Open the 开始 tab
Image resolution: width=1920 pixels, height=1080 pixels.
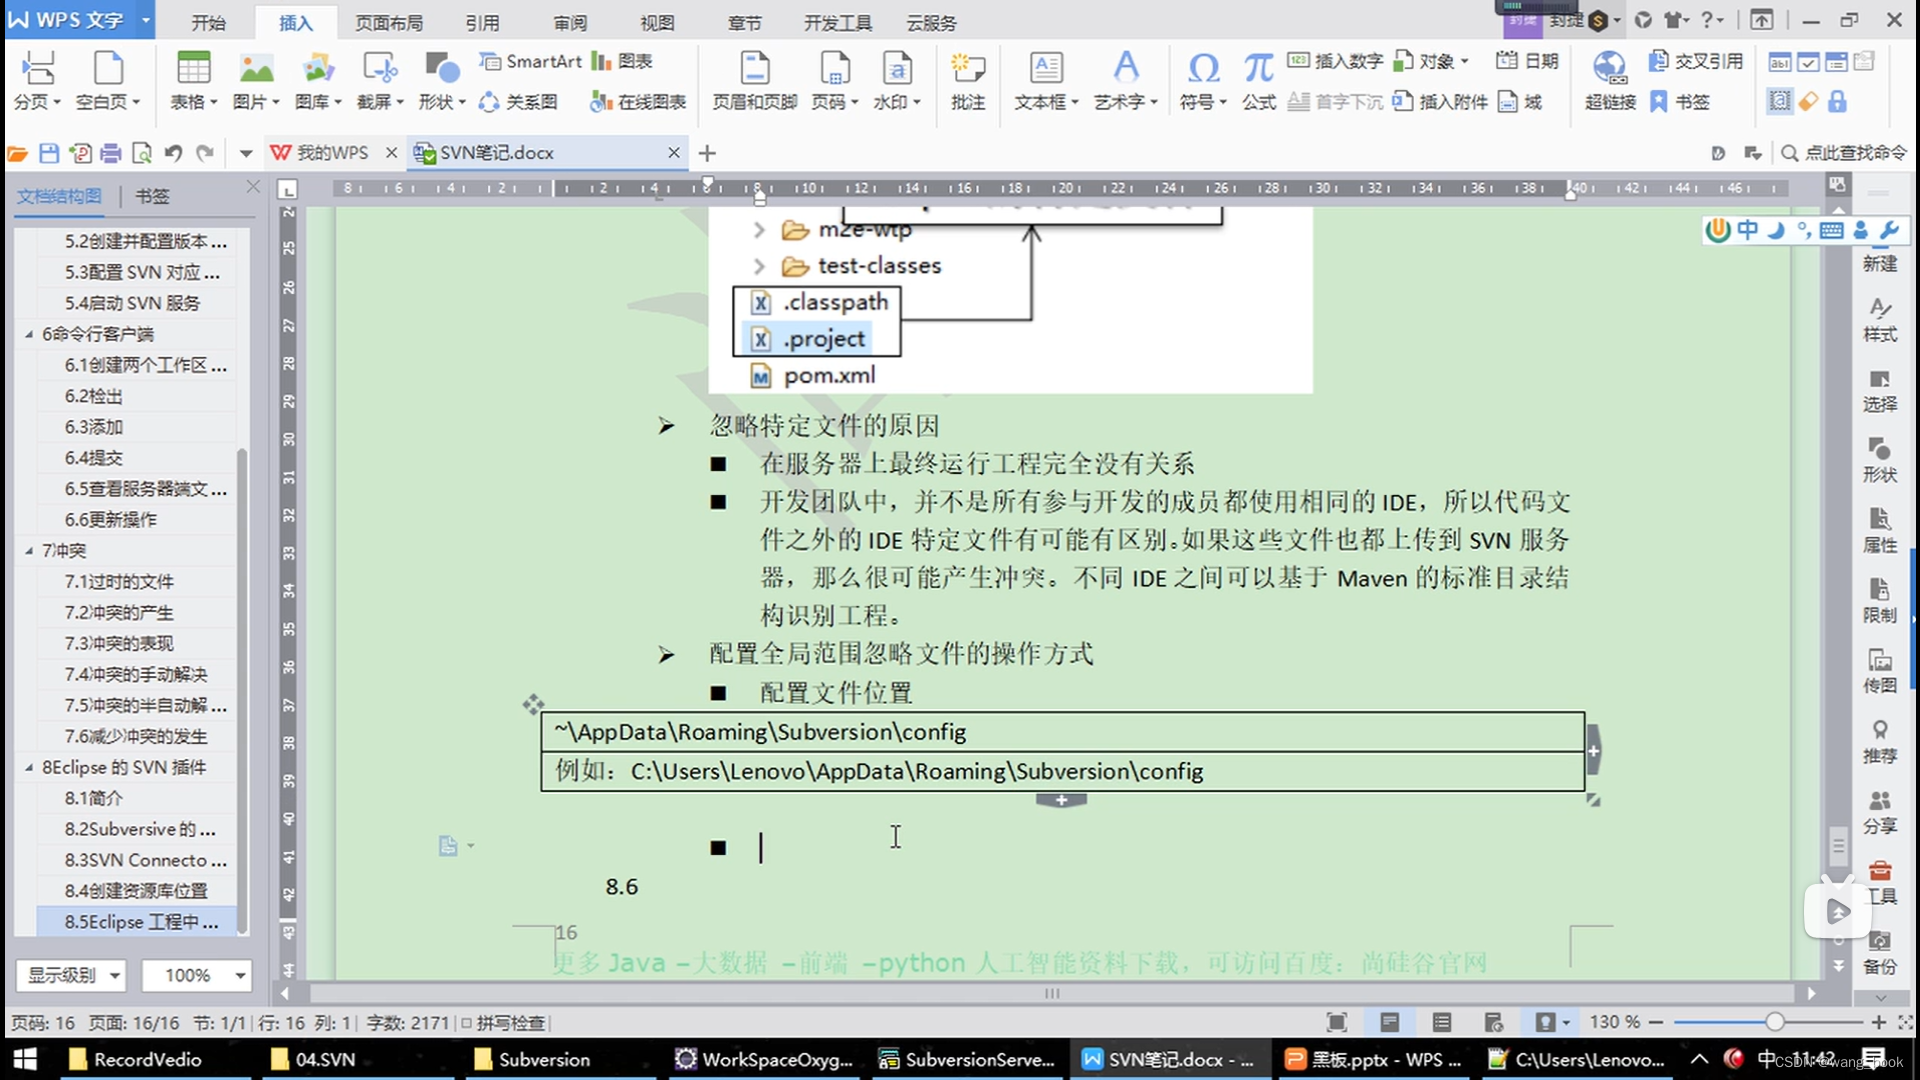(x=208, y=22)
